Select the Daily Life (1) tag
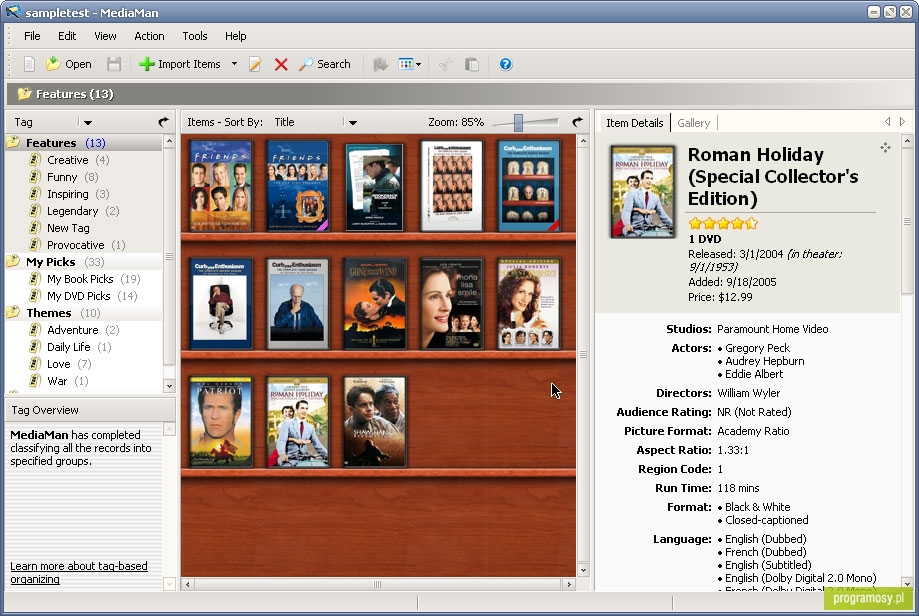This screenshot has width=919, height=616. [x=79, y=347]
